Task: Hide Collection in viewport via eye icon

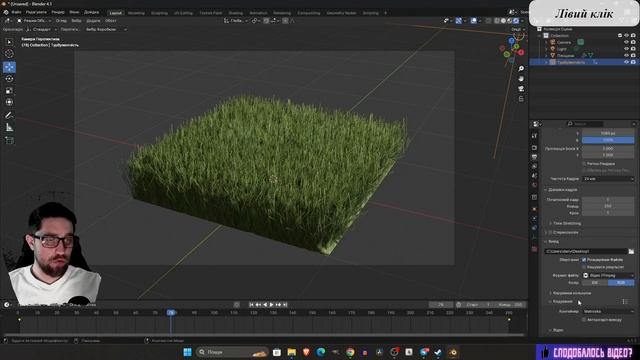Action: coord(627,36)
